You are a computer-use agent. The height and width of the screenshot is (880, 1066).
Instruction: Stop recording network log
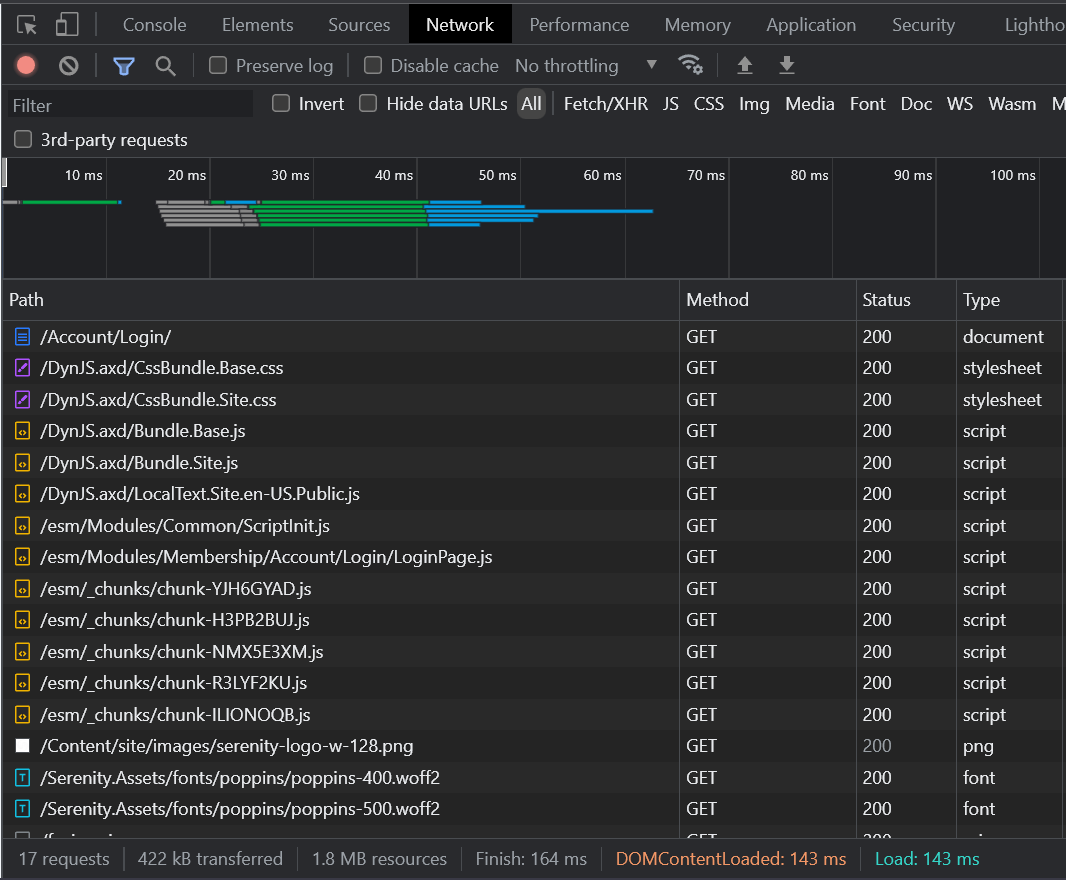26,66
